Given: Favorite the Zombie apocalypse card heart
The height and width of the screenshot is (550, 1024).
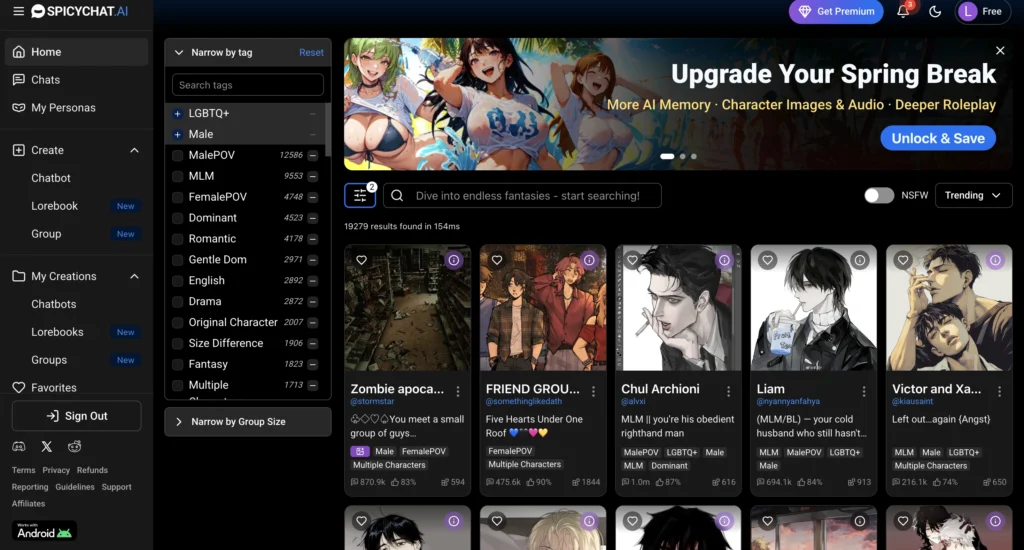Looking at the screenshot, I should pos(362,260).
